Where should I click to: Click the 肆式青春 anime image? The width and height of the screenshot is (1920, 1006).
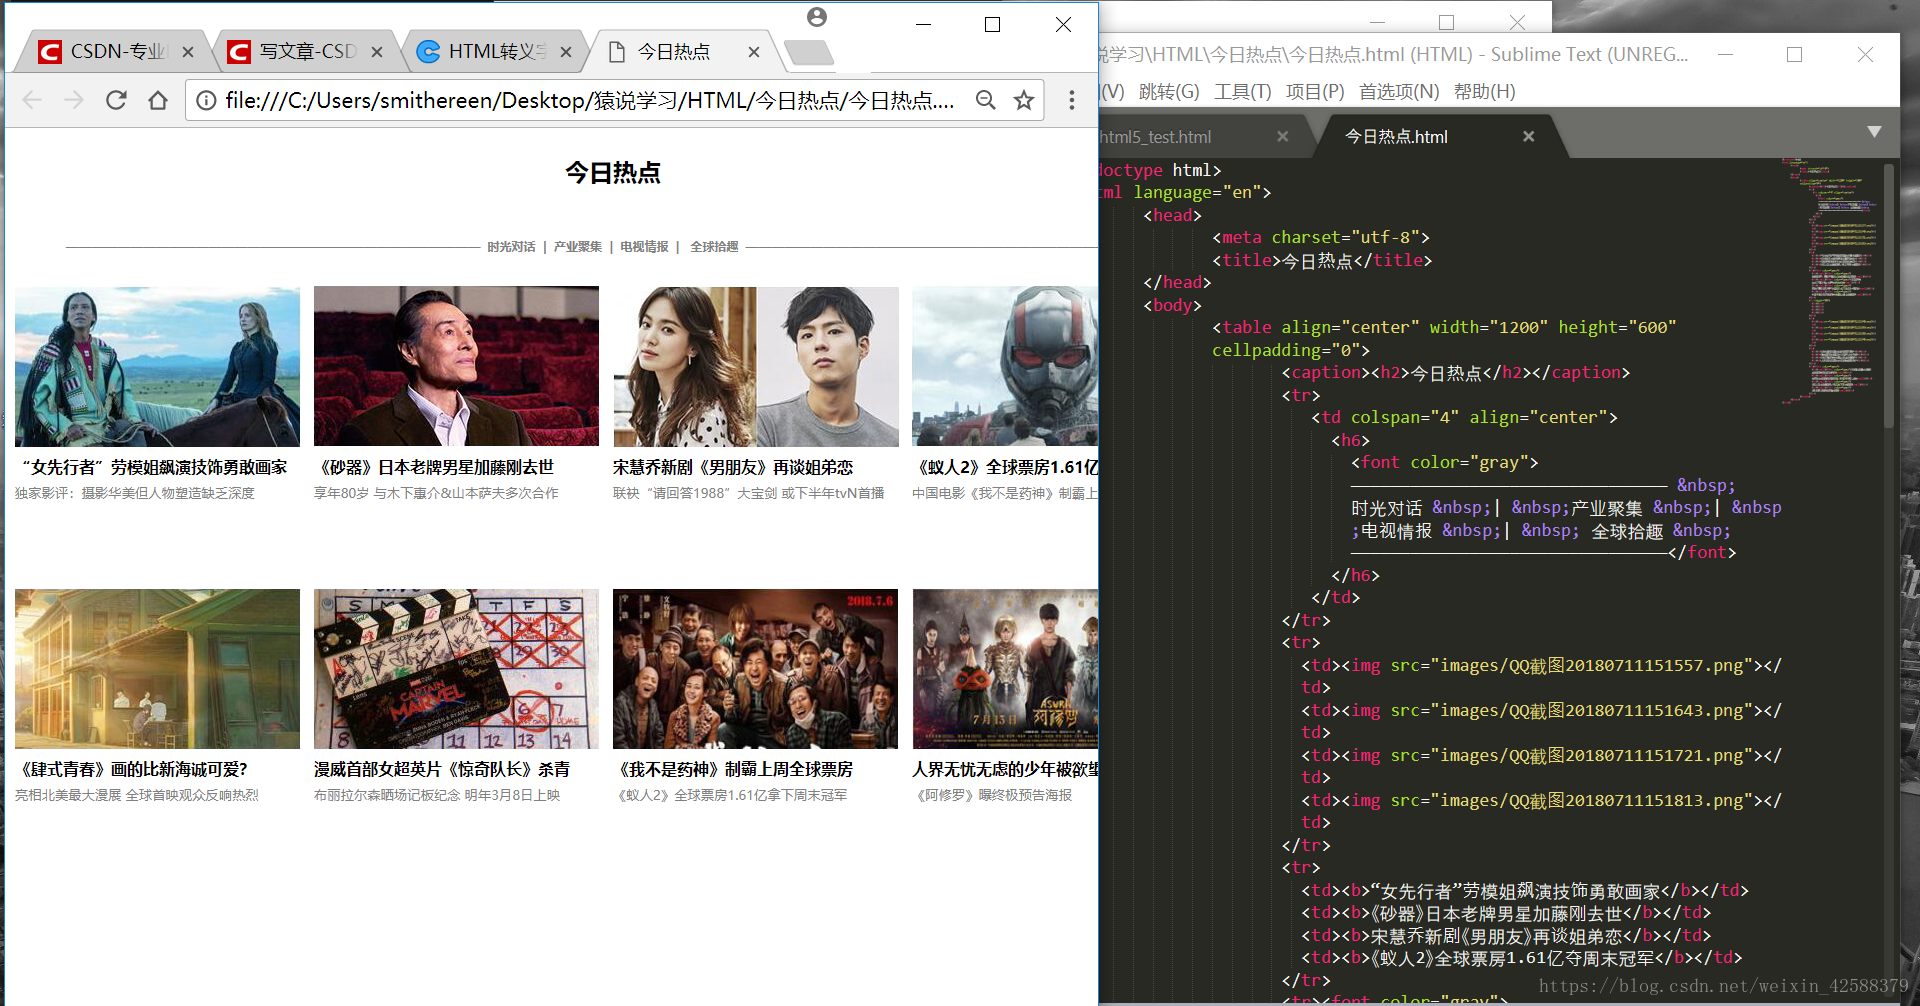tap(157, 669)
